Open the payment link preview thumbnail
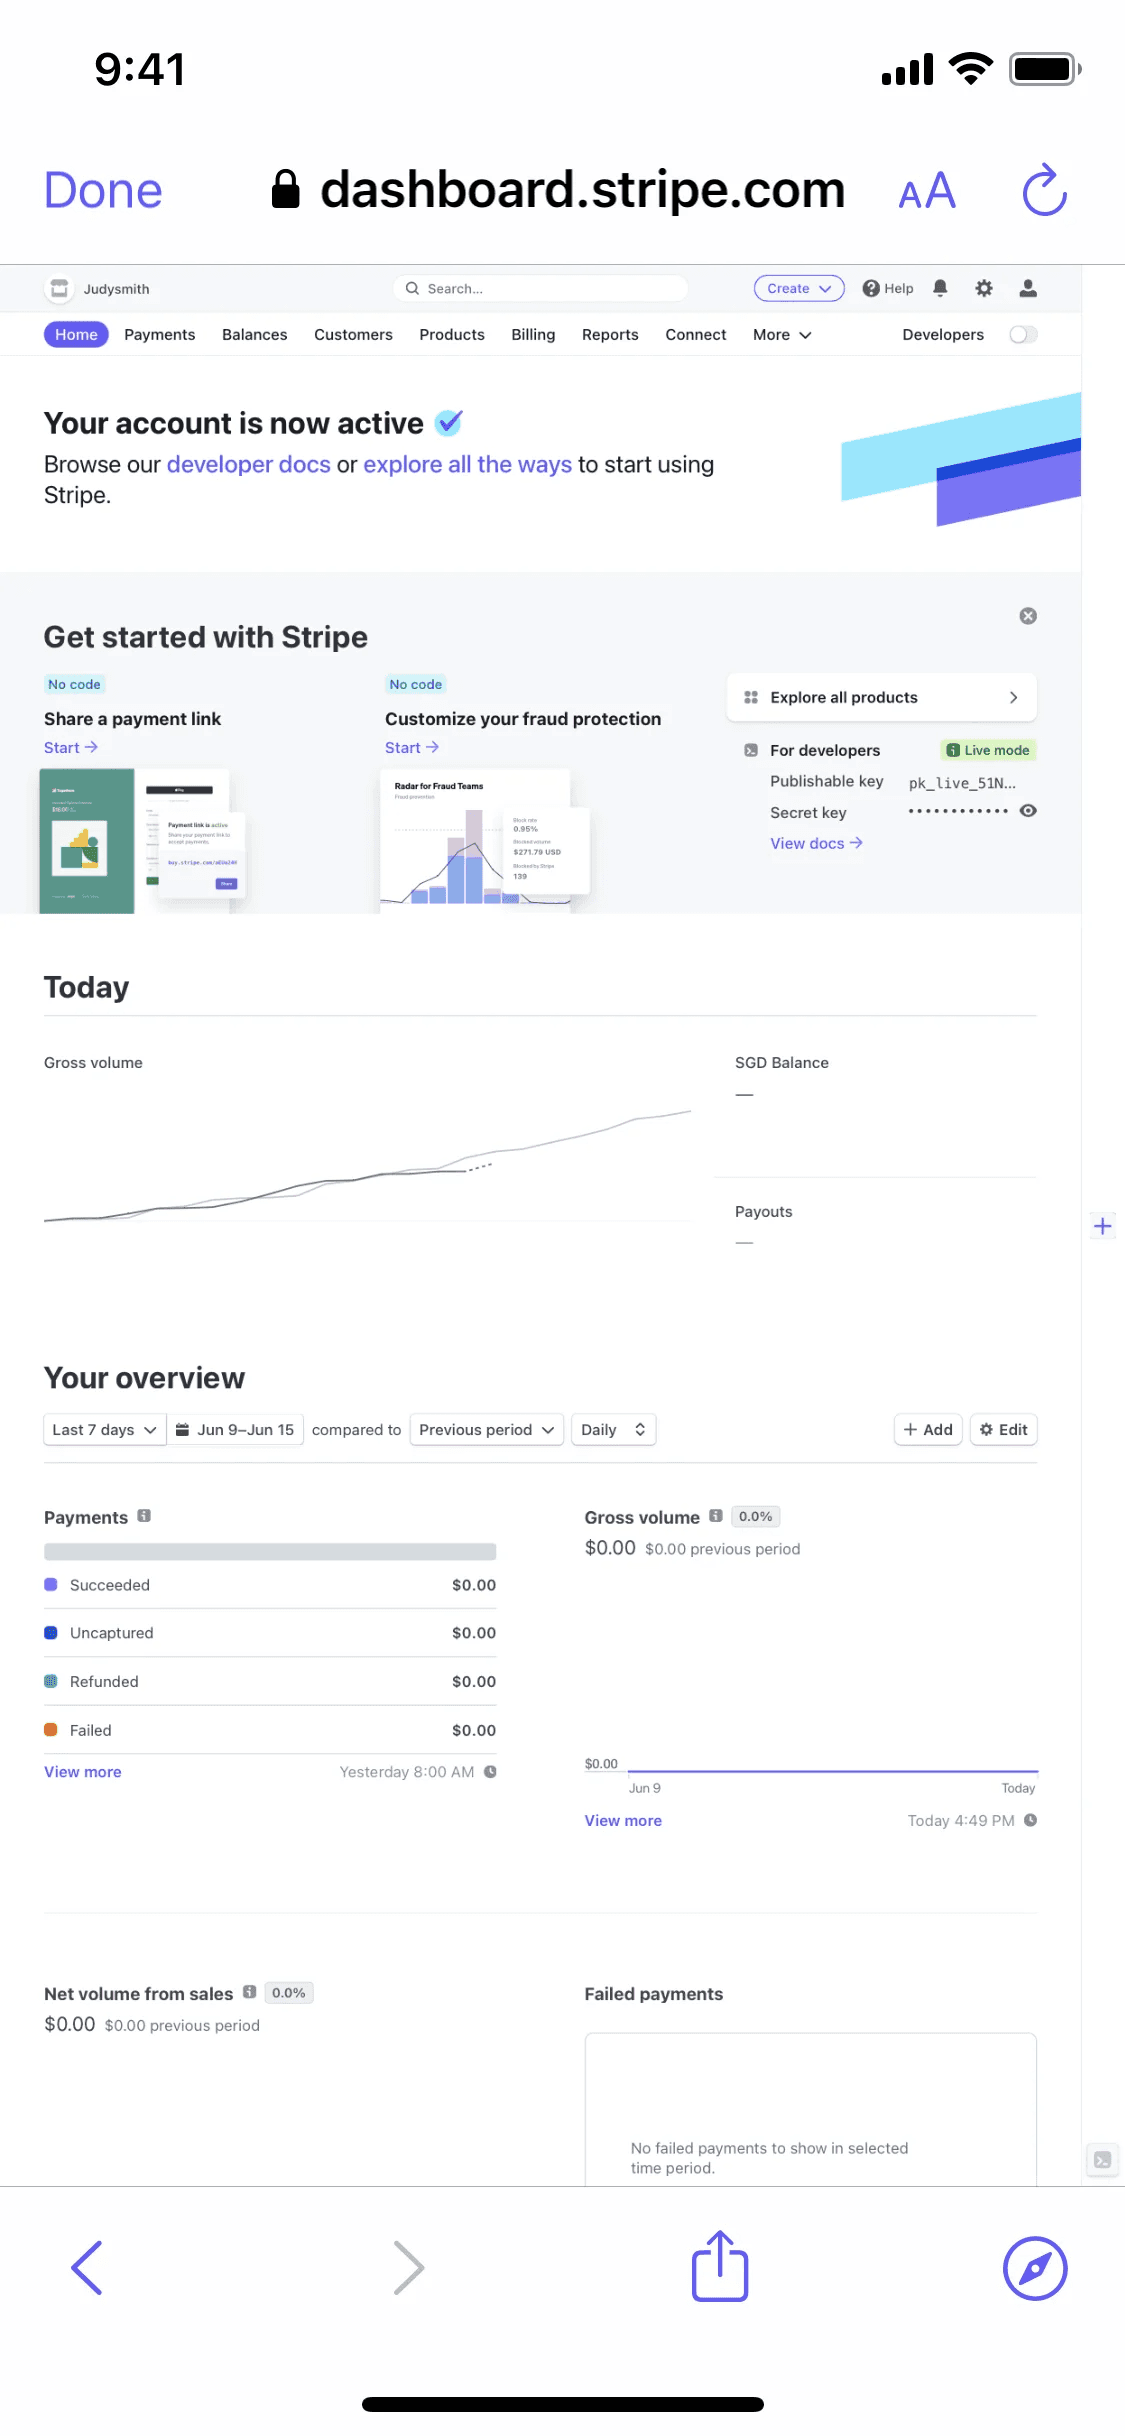This screenshot has height=2436, width=1125. pos(142,841)
